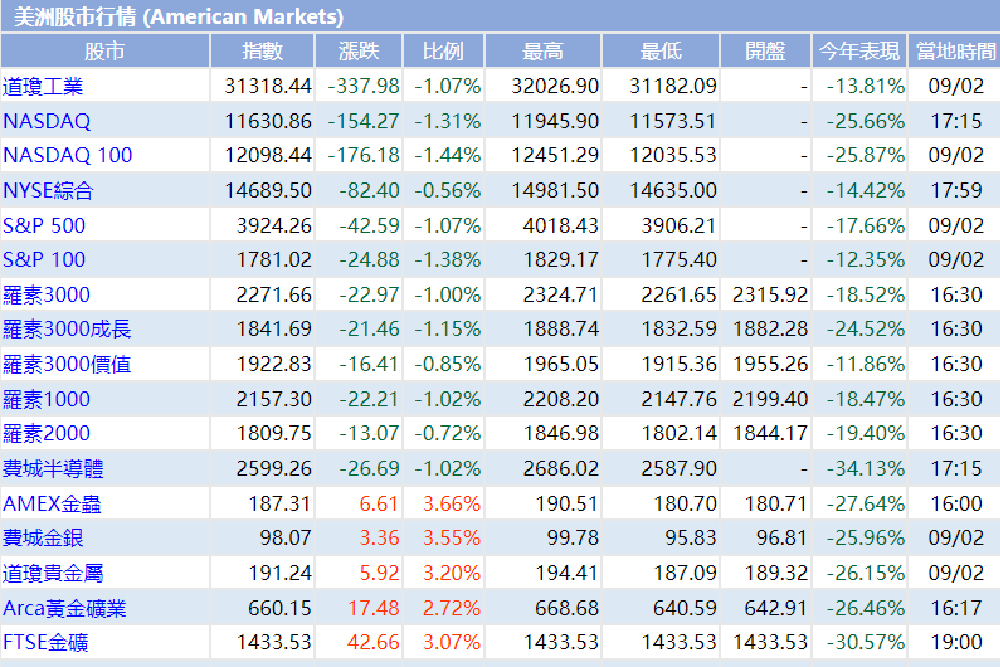
Task: Select the index value 660.15
Action: coord(280,608)
